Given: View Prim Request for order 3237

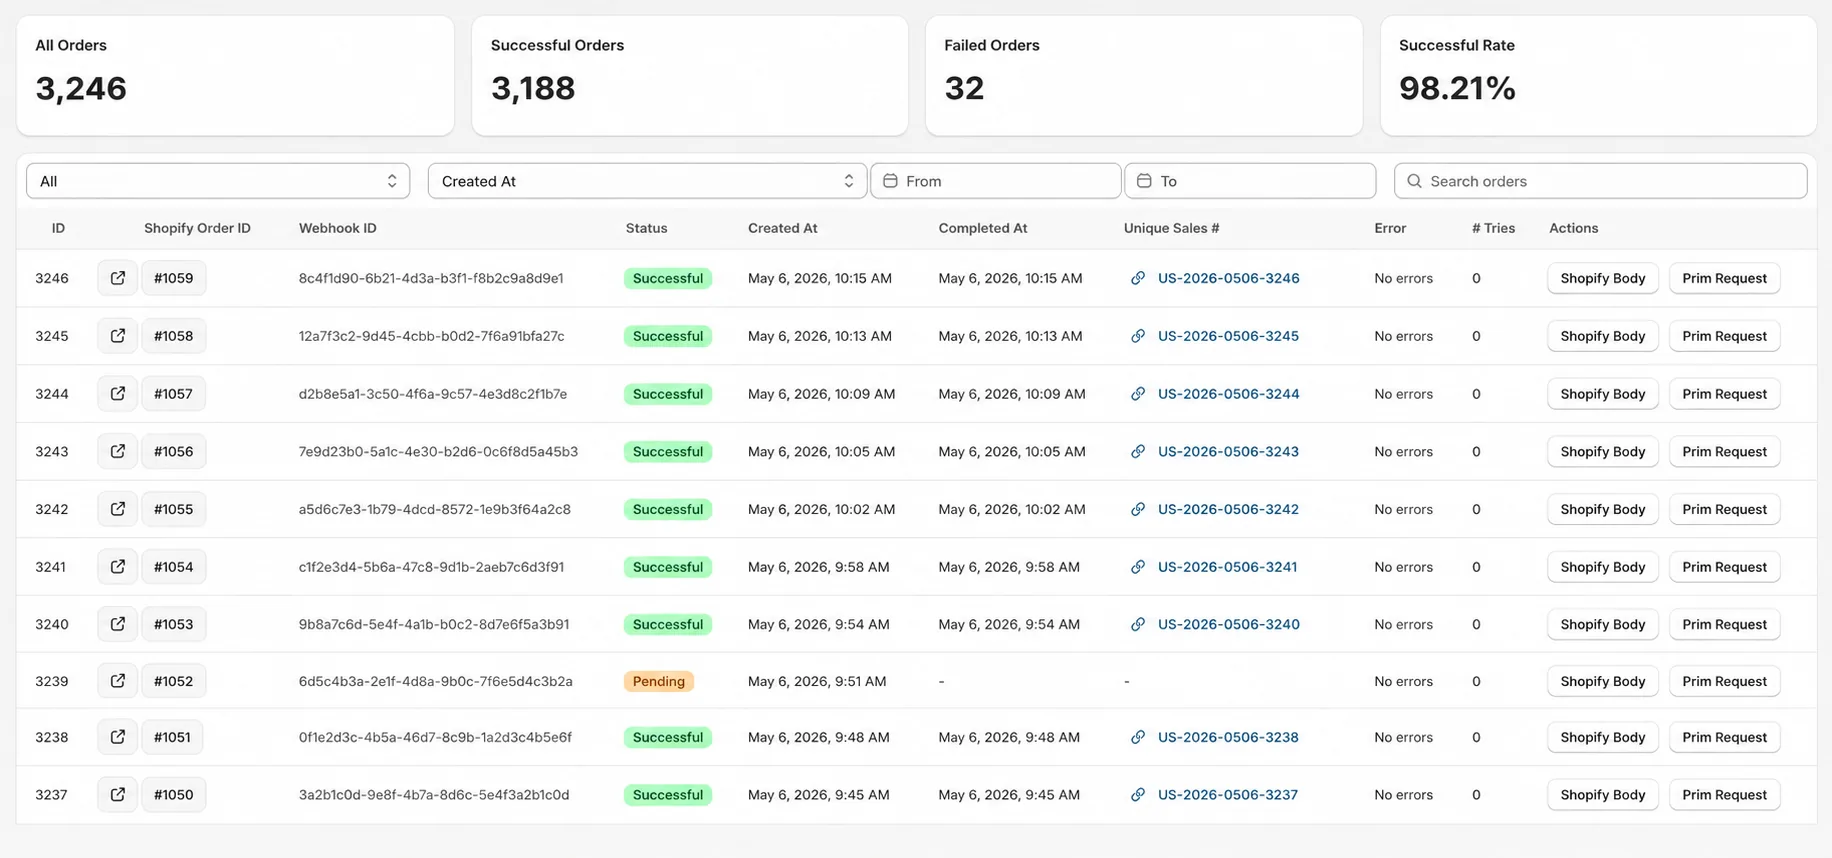Looking at the screenshot, I should click(x=1724, y=795).
